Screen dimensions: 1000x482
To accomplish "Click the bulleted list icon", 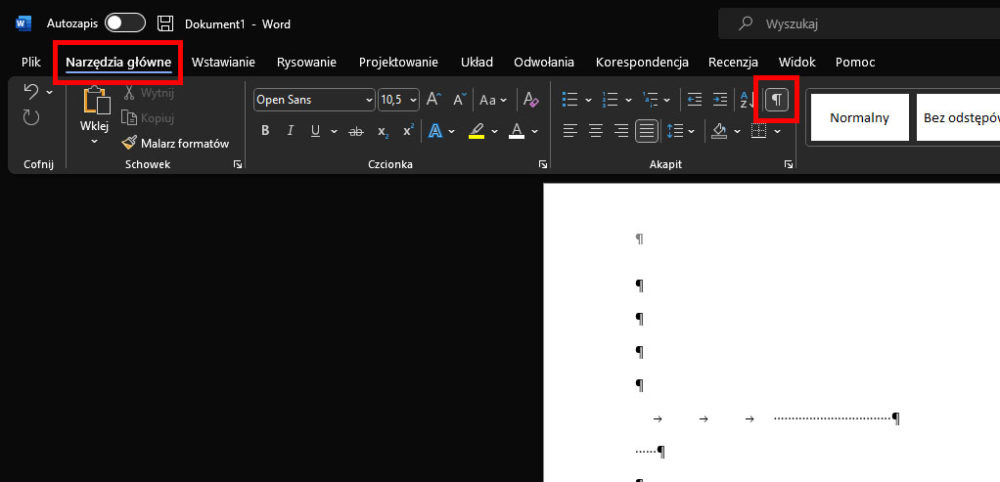I will click(570, 99).
